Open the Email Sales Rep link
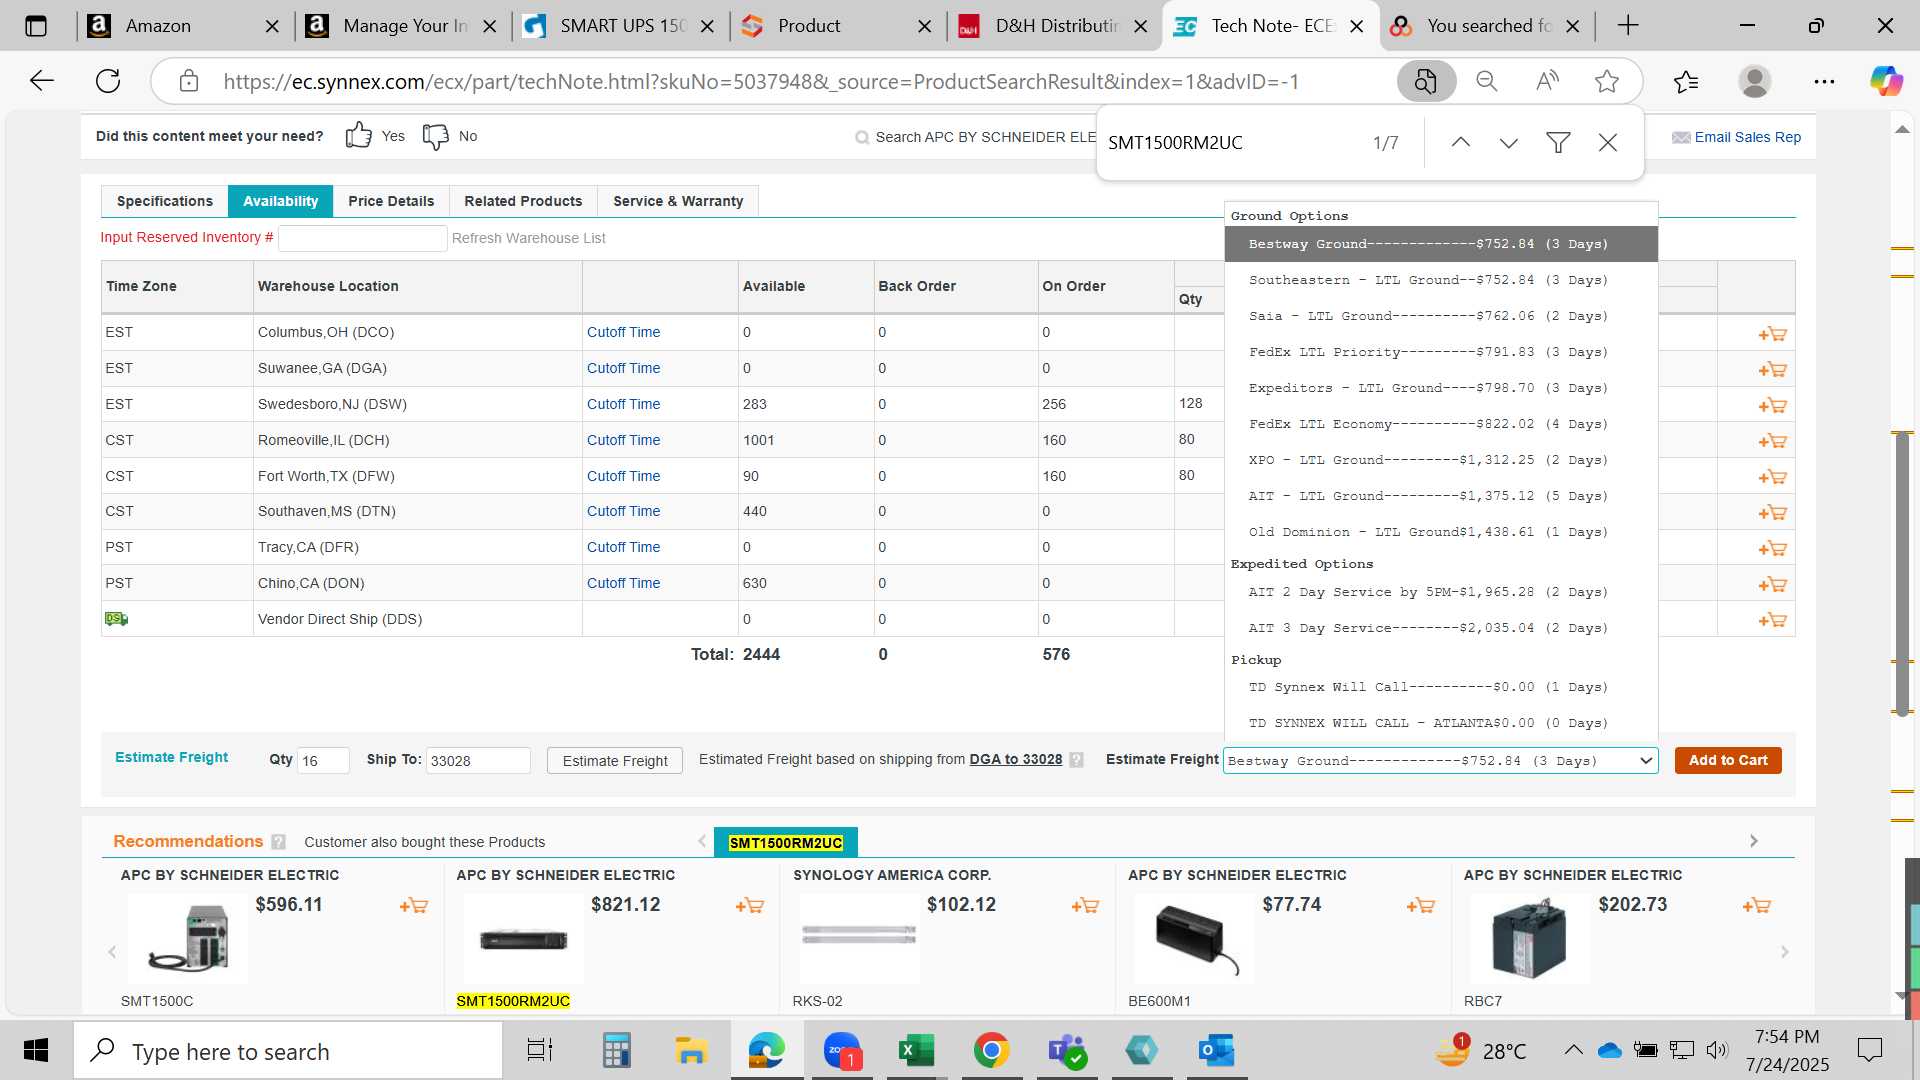 (1747, 137)
